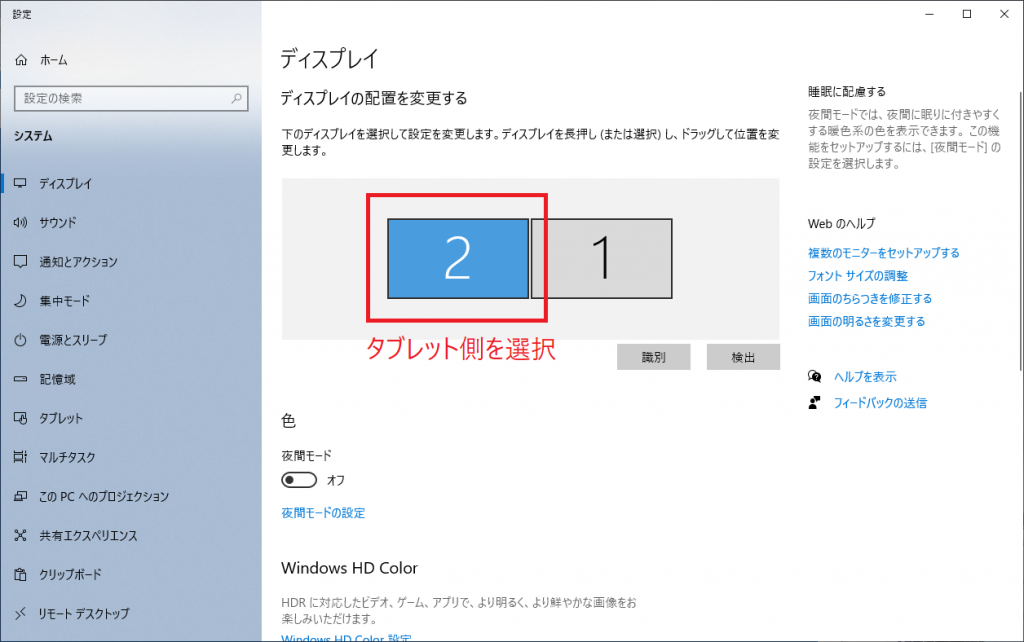Open 記憶域 settings category
Viewport: 1024px width, 642px height.
click(x=57, y=379)
